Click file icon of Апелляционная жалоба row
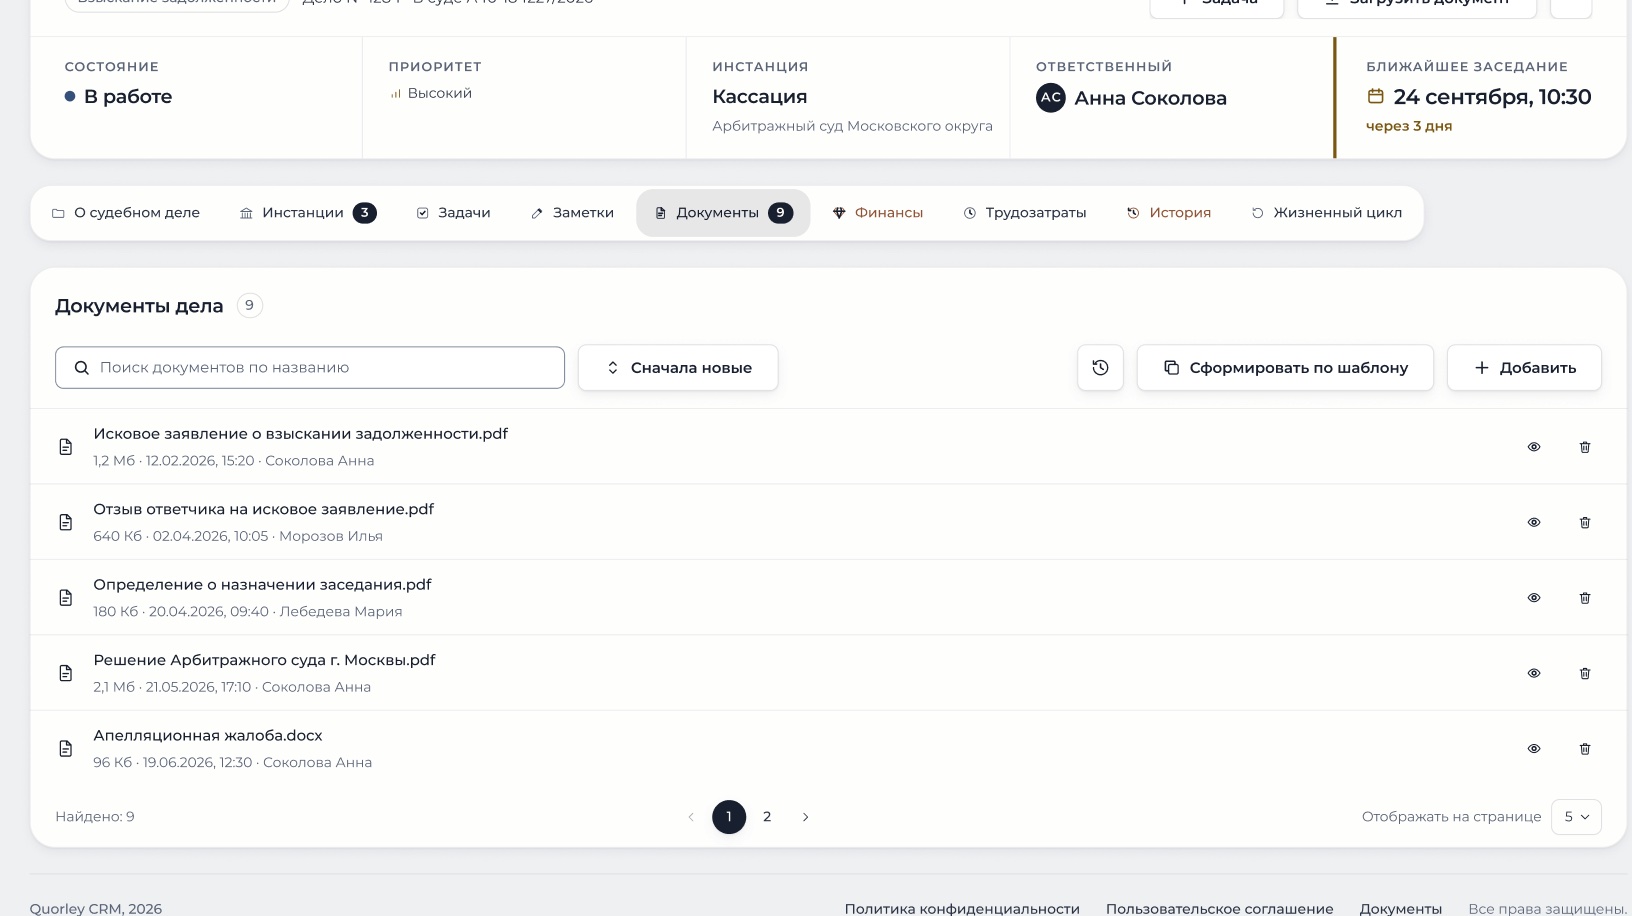Image resolution: width=1632 pixels, height=916 pixels. 66,748
